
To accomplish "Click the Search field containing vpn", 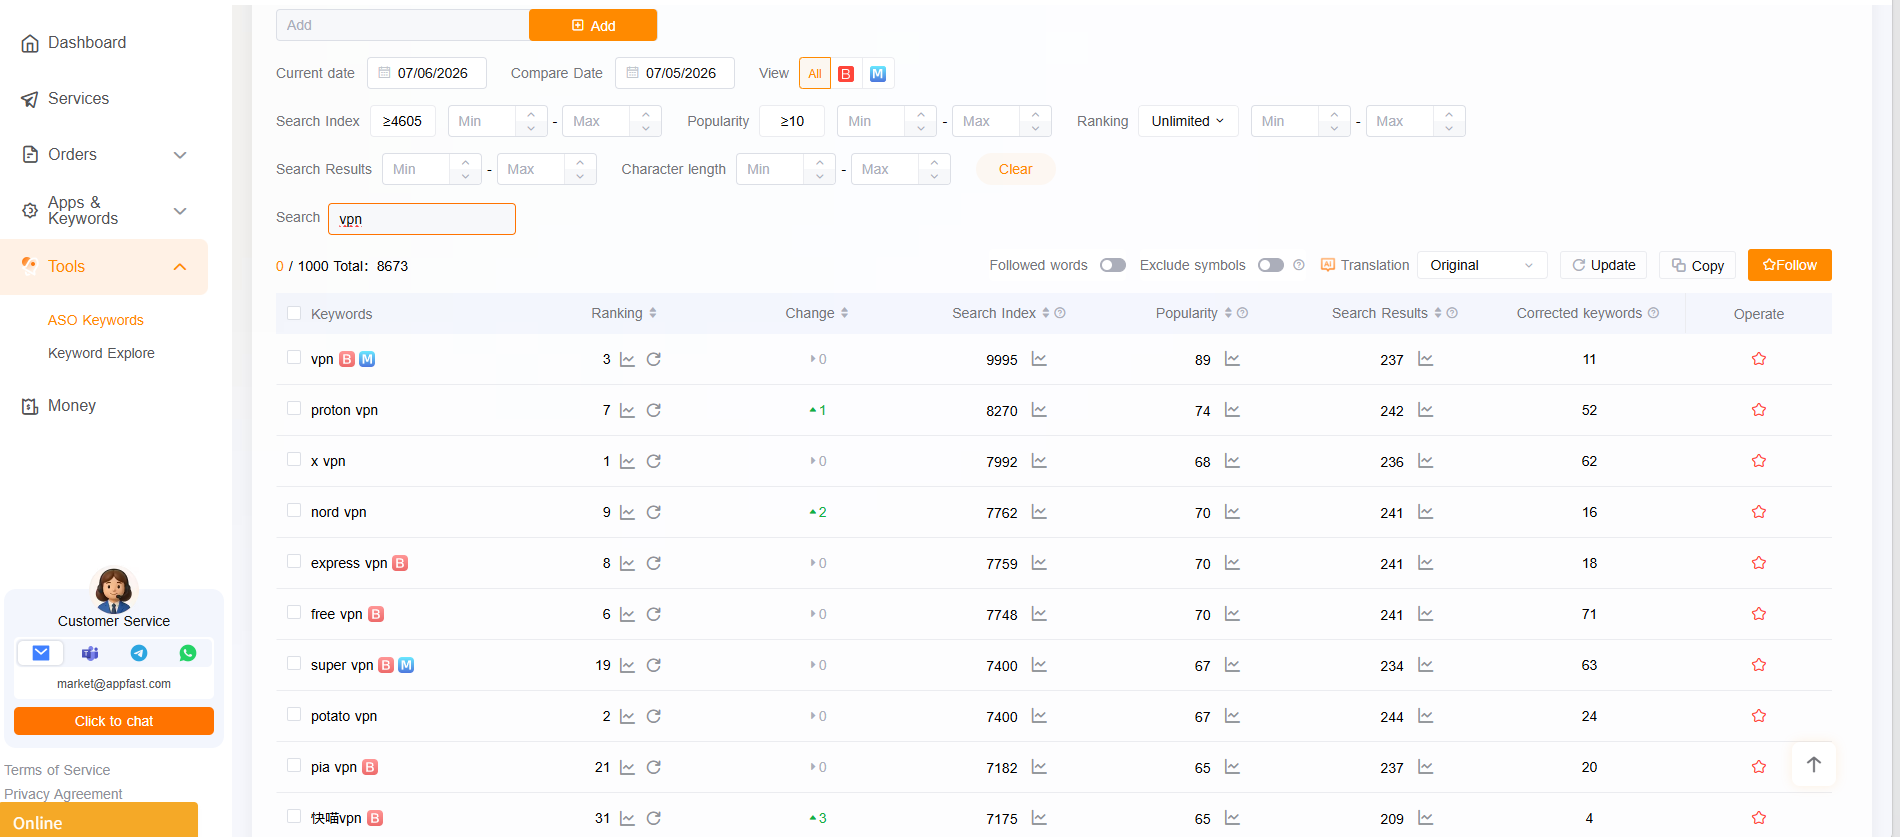I will [422, 219].
